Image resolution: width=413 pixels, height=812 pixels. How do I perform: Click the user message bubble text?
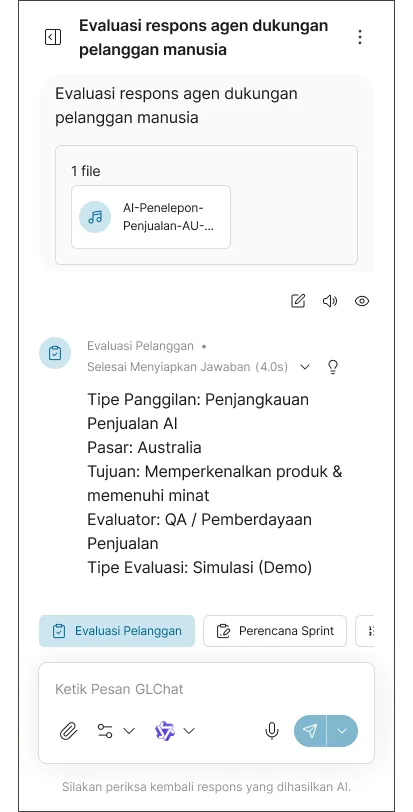pyautogui.click(x=176, y=106)
